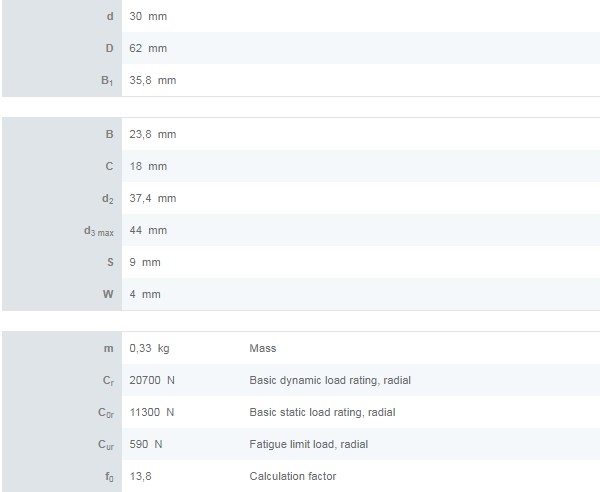600x492 pixels.
Task: Click the 'S' parameter label
Action: coord(110,262)
